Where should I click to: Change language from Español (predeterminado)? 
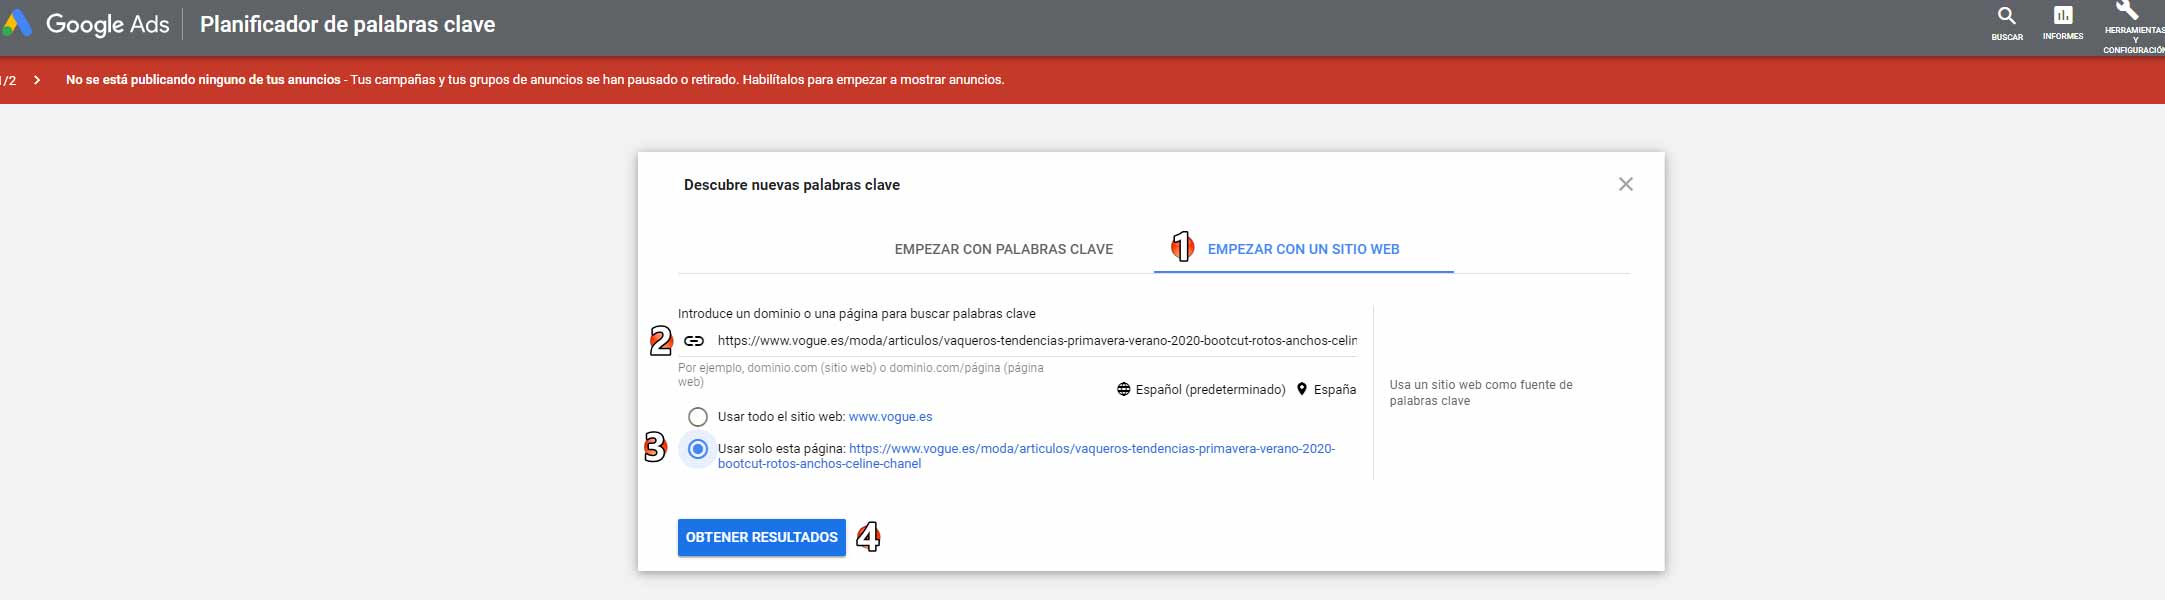[1201, 390]
